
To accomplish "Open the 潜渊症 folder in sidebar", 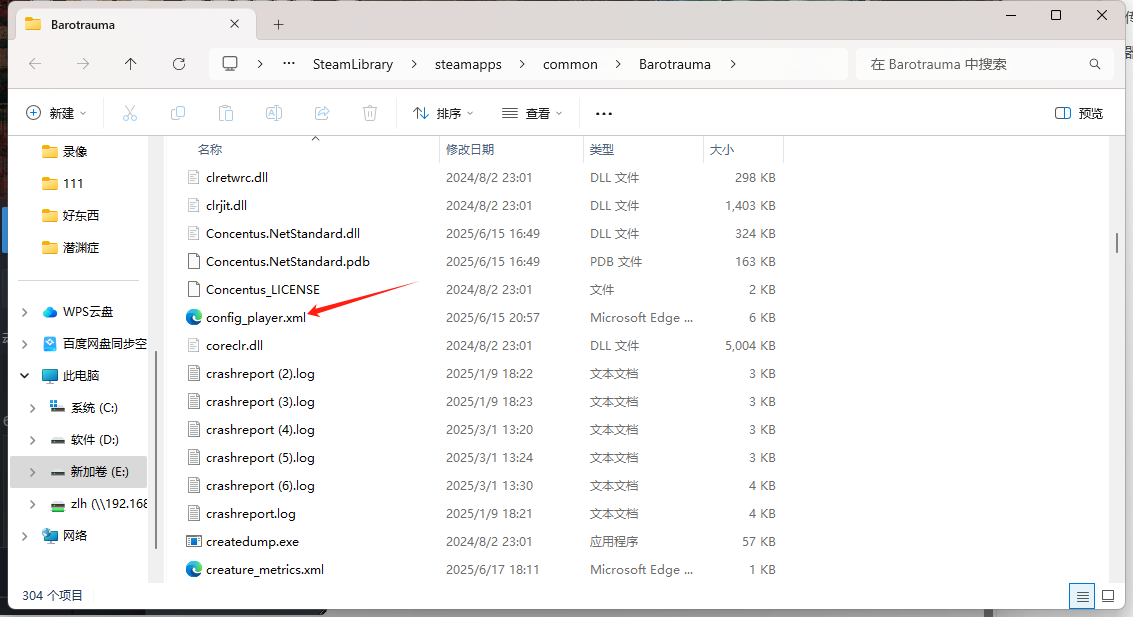I will click(x=71, y=248).
